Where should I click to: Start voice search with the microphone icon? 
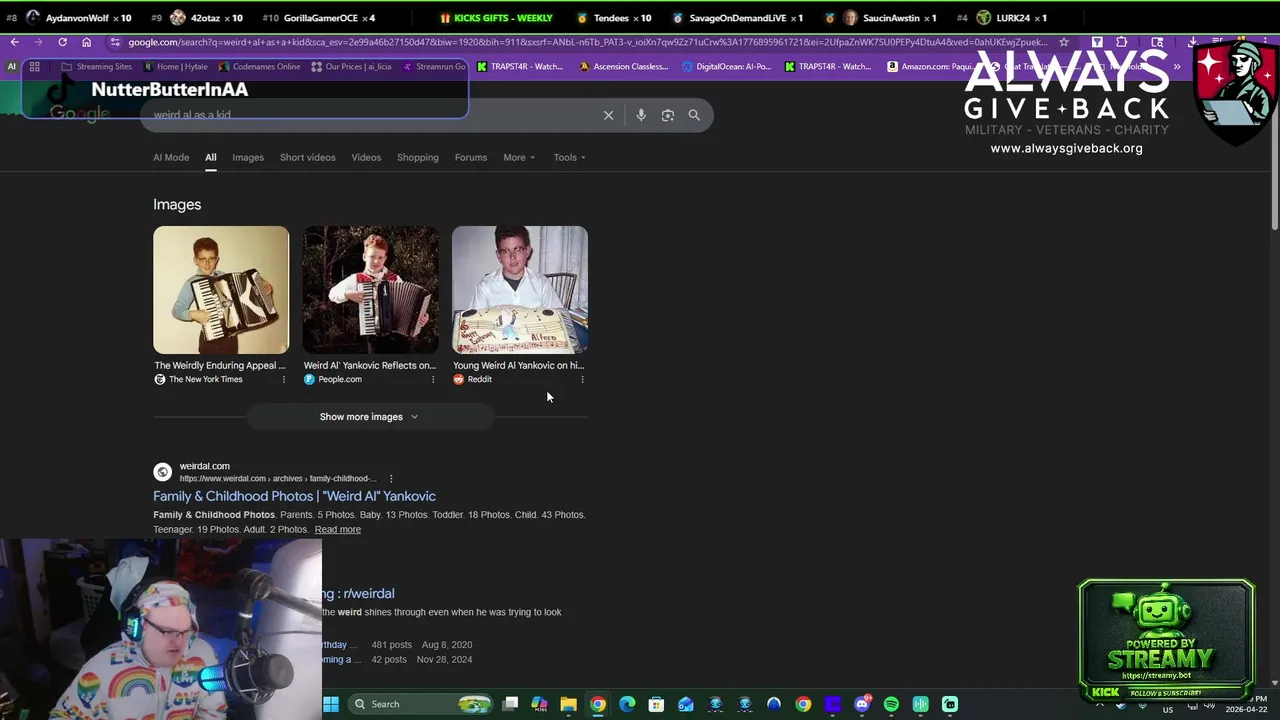tap(641, 115)
